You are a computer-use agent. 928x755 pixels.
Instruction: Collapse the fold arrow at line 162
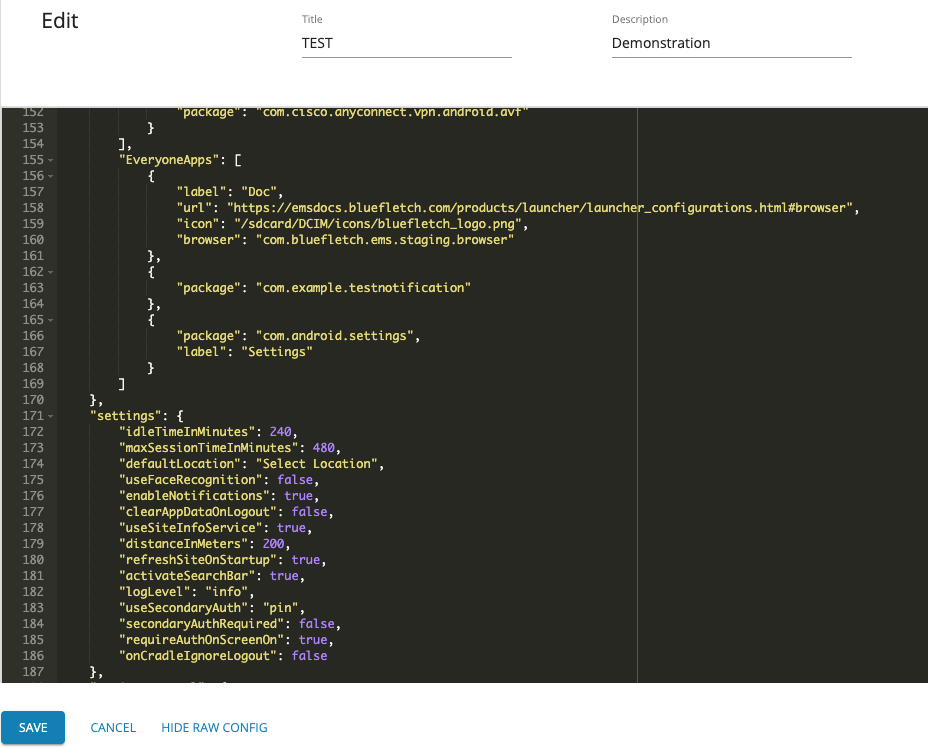51,272
